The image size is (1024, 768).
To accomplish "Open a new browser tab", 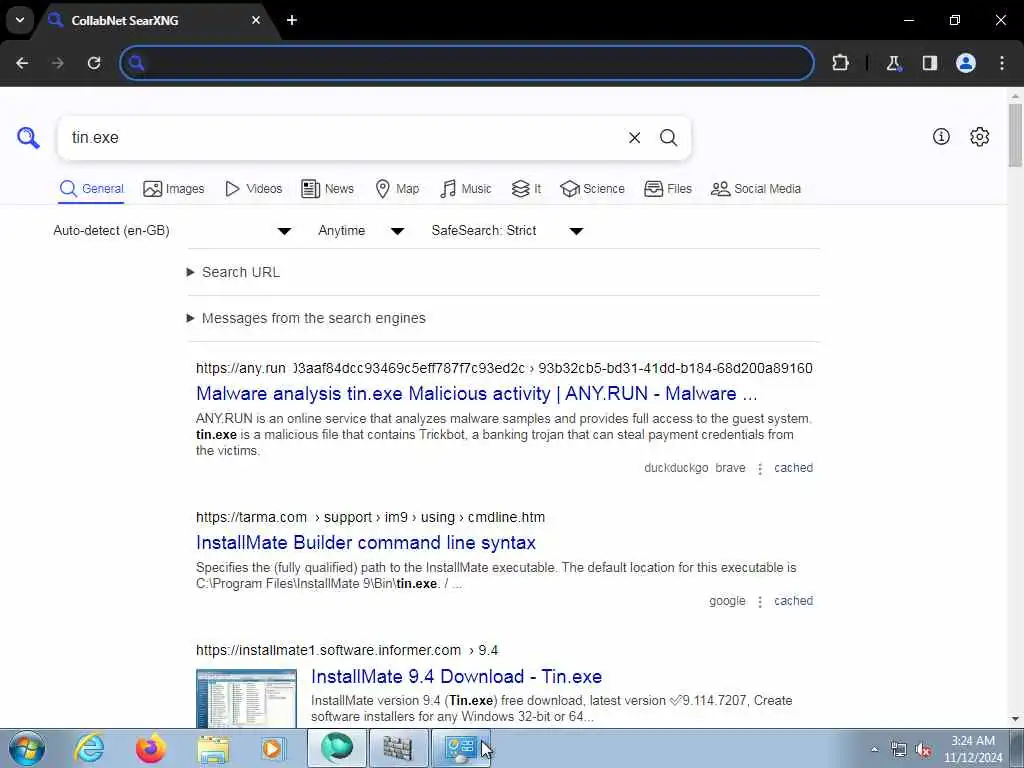I will pyautogui.click(x=292, y=20).
